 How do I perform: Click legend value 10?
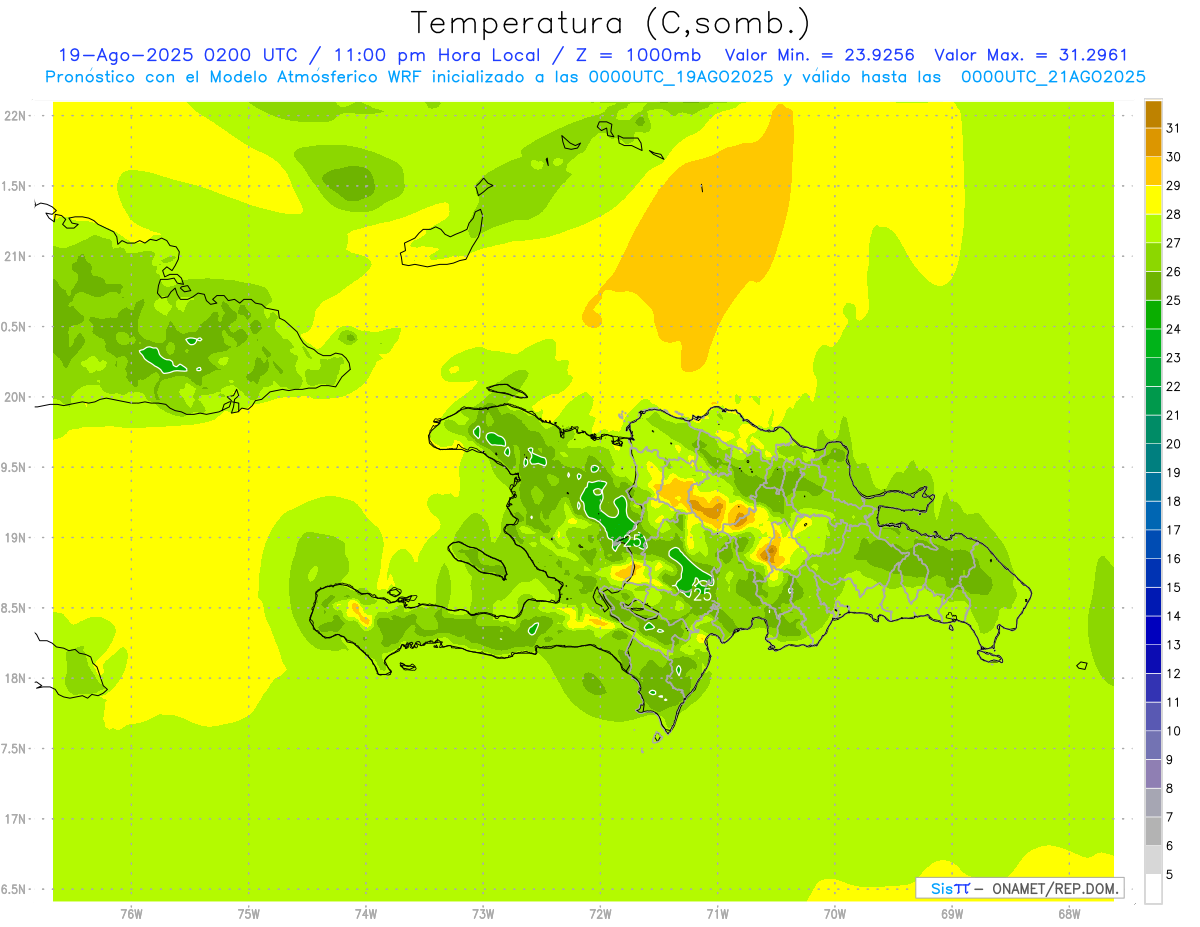coord(1173,731)
